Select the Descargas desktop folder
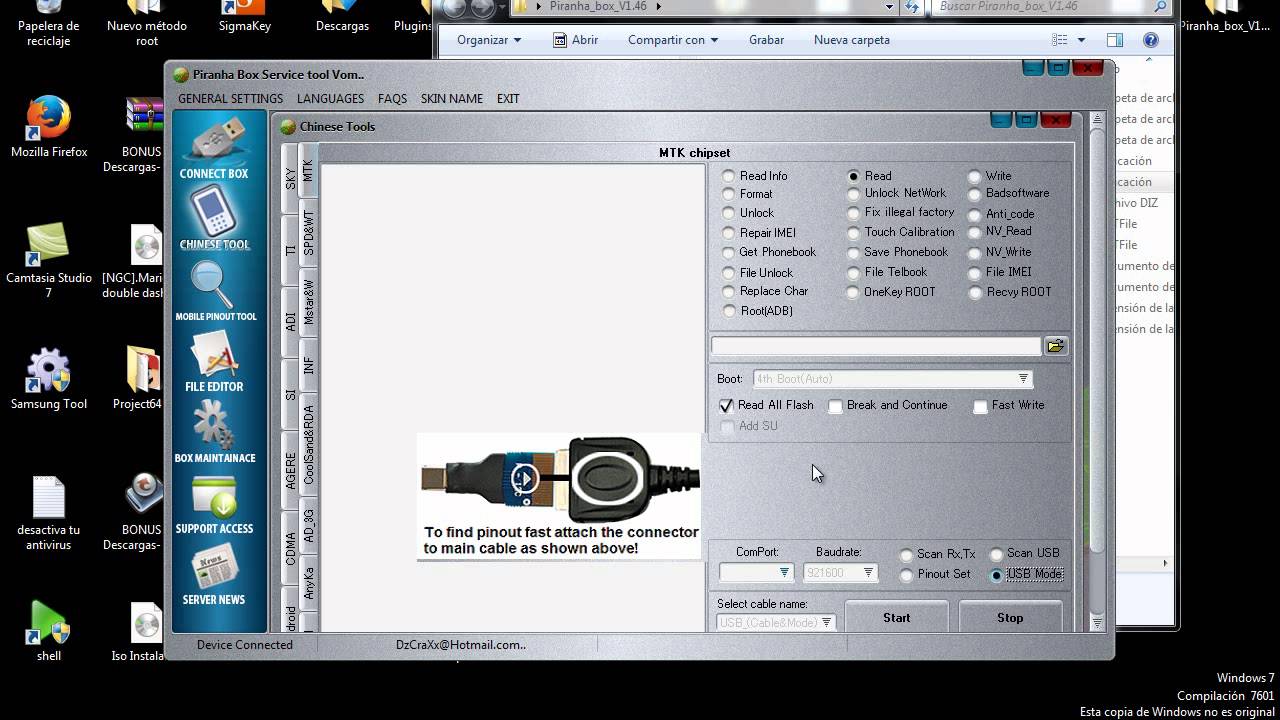Viewport: 1280px width, 720px height. pyautogui.click(x=342, y=18)
